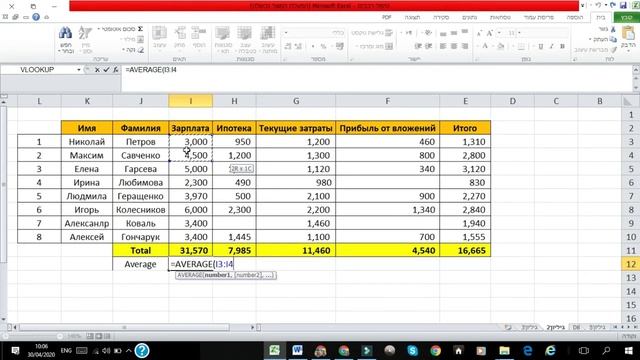Open Insert Function fx button

116,70
